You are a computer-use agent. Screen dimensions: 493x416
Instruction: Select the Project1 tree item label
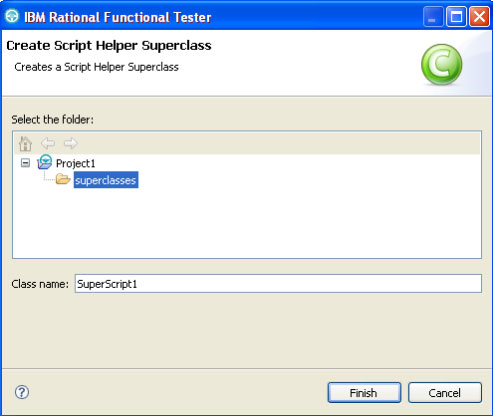click(76, 163)
